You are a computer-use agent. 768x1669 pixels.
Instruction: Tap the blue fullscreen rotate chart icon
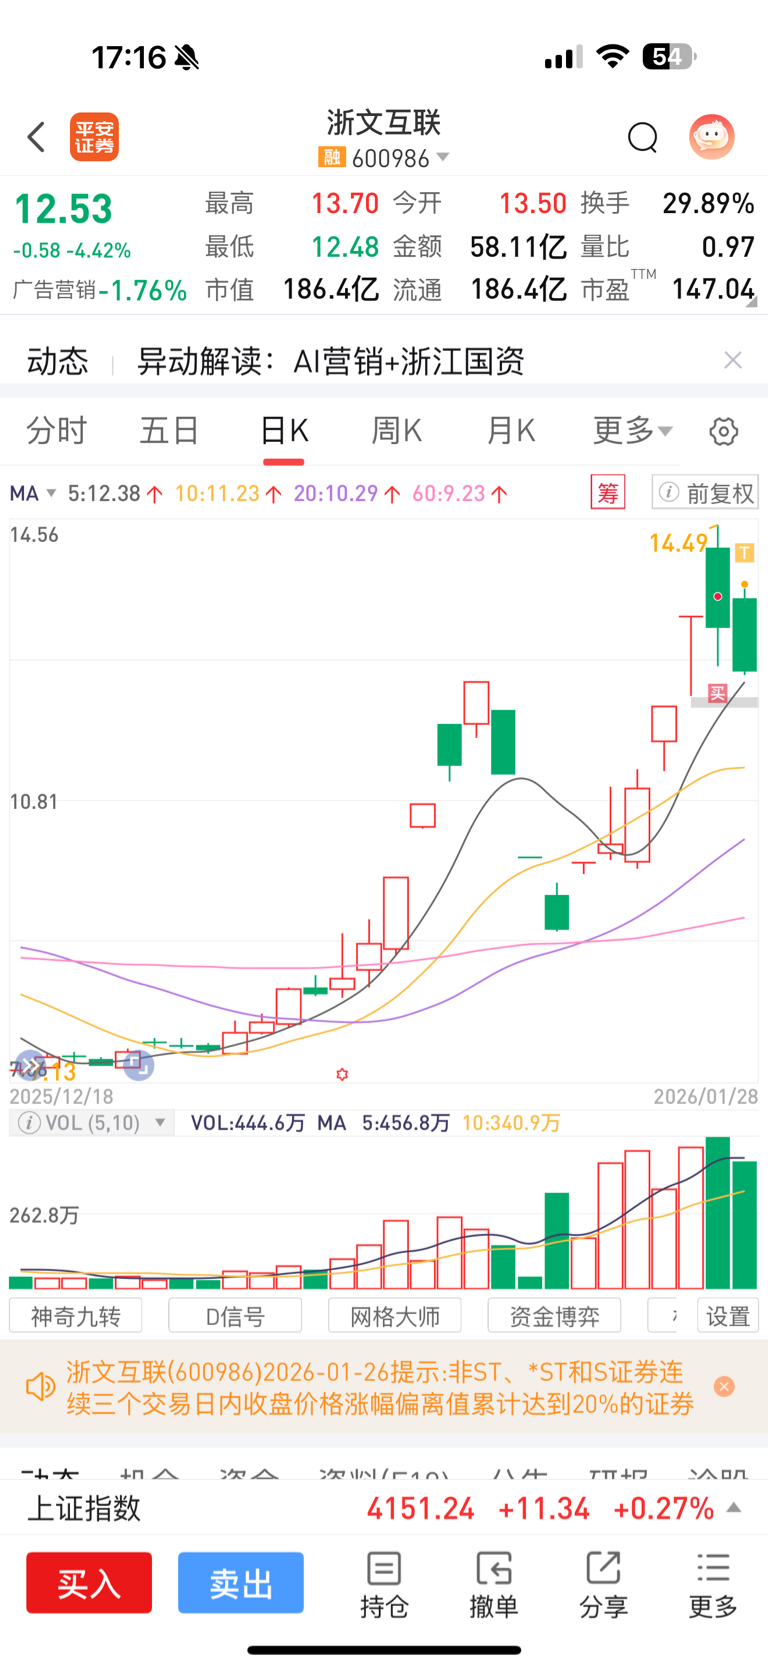pyautogui.click(x=138, y=1066)
